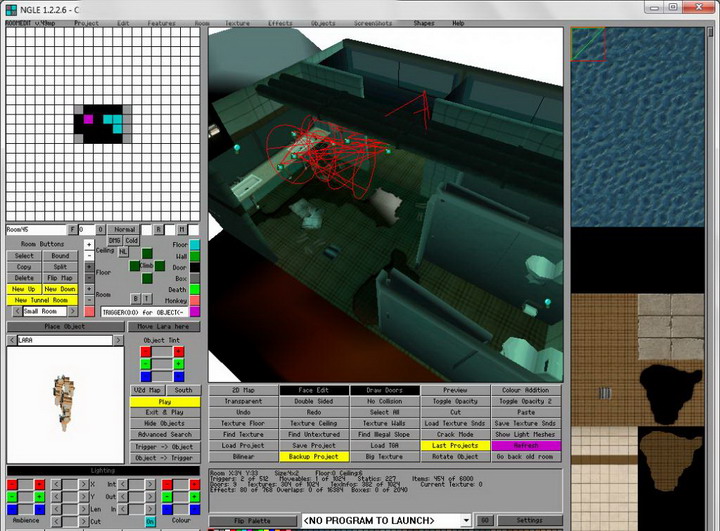
Task: Click the T button below Climb
Action: (x=146, y=299)
